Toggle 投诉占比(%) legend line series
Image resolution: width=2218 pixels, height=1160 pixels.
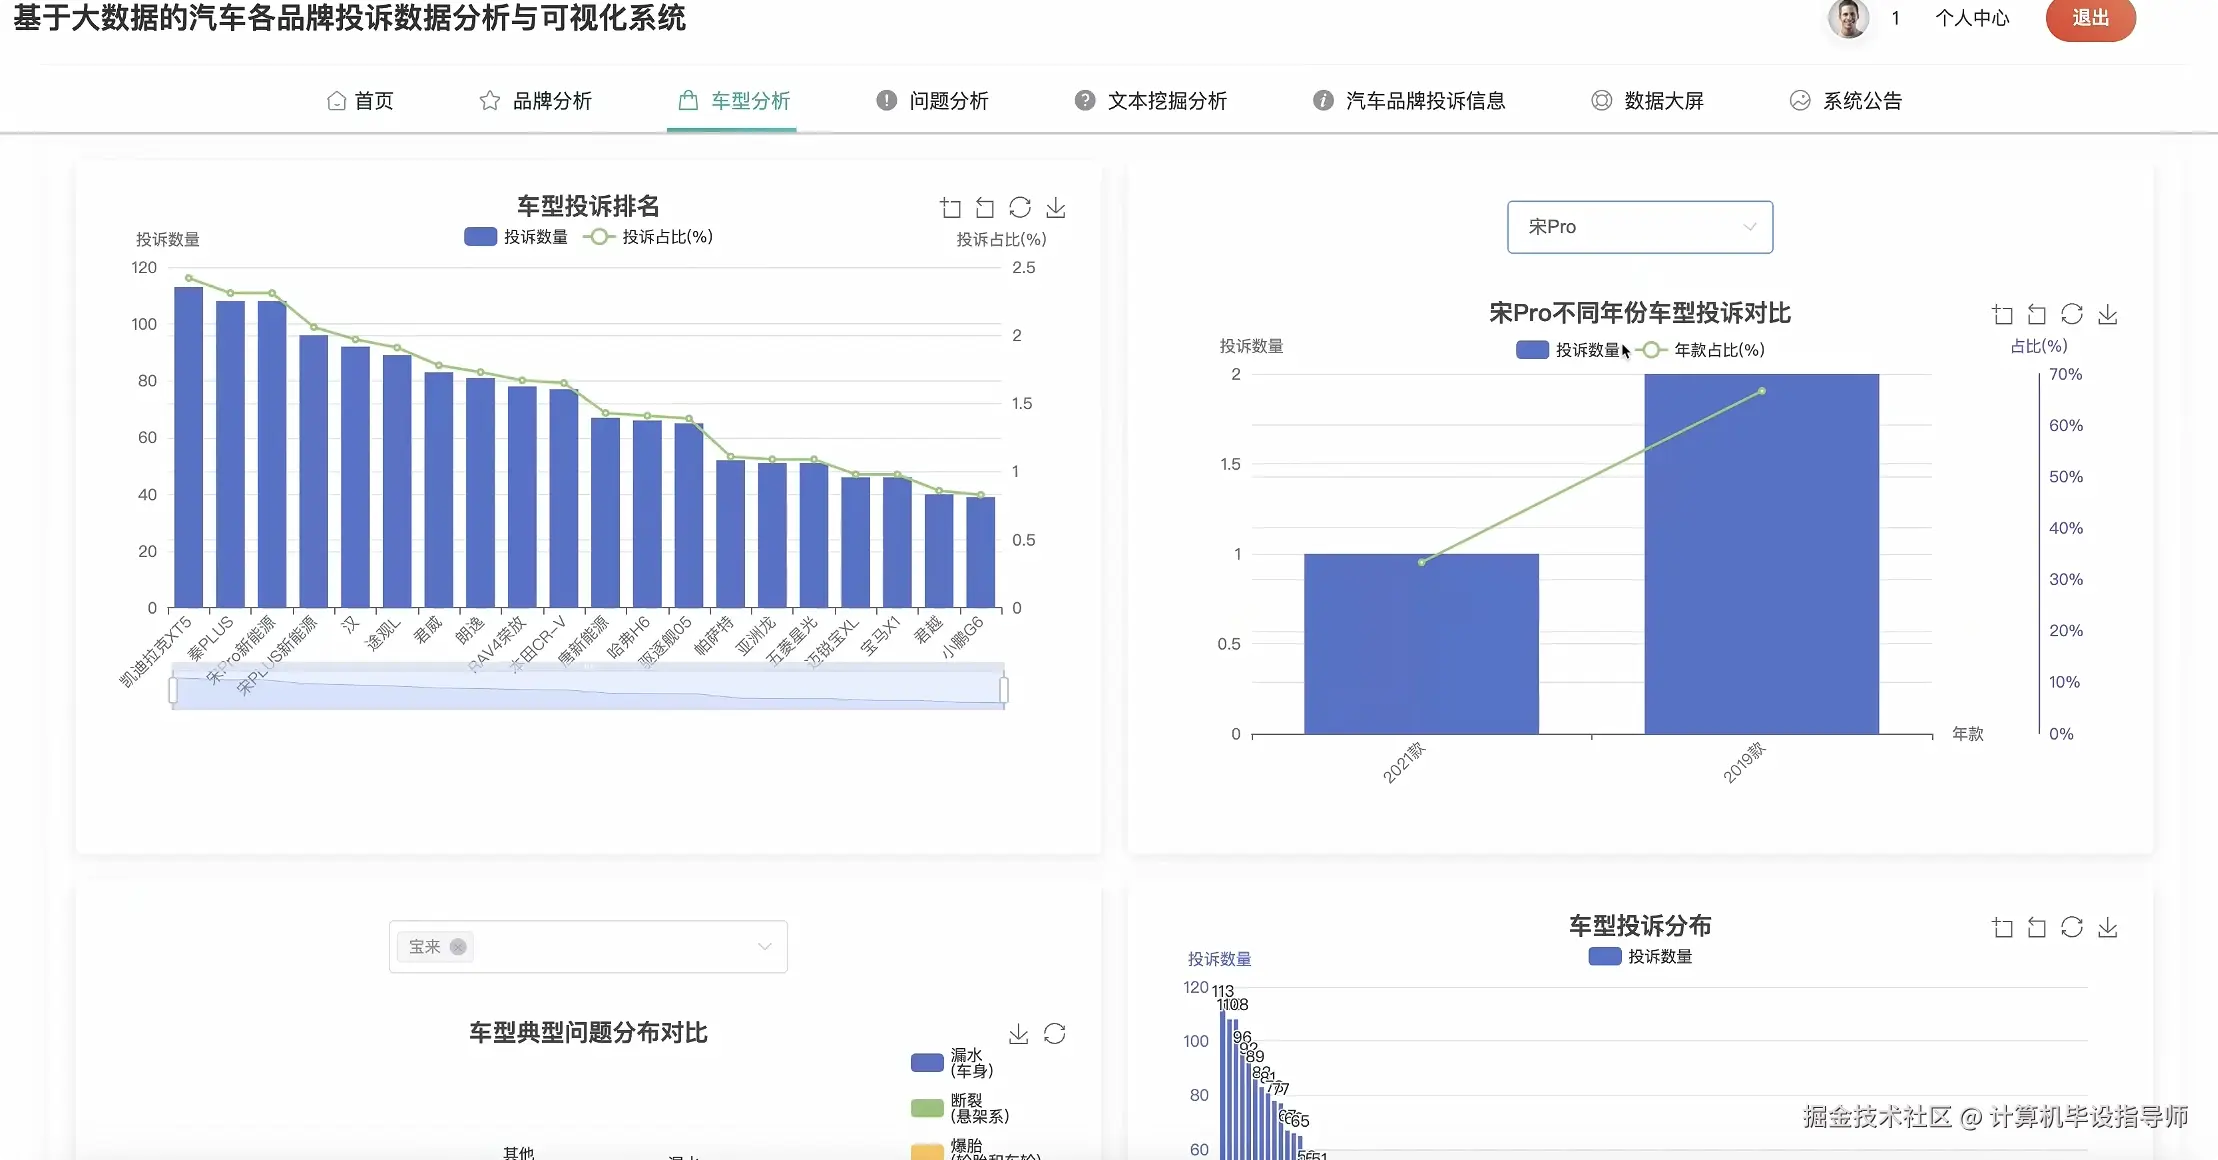[x=648, y=237]
